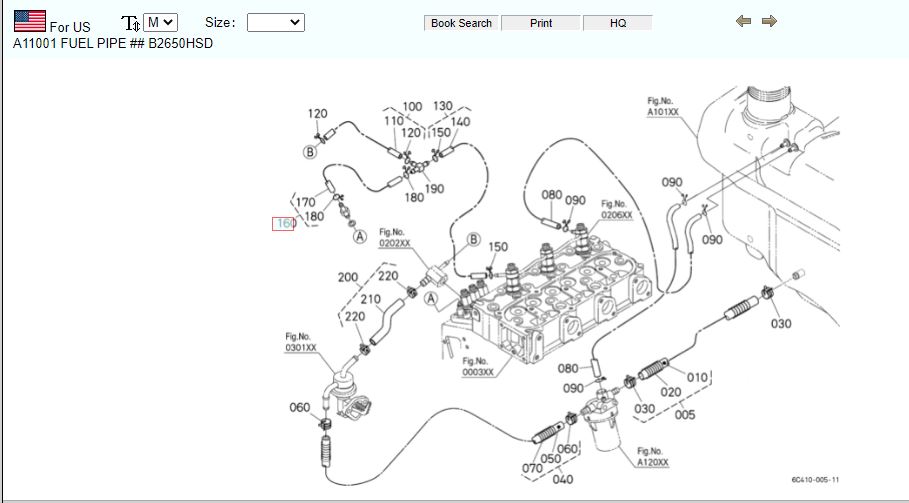Image resolution: width=909 pixels, height=503 pixels.
Task: Select highlighted part number 160
Action: click(284, 224)
